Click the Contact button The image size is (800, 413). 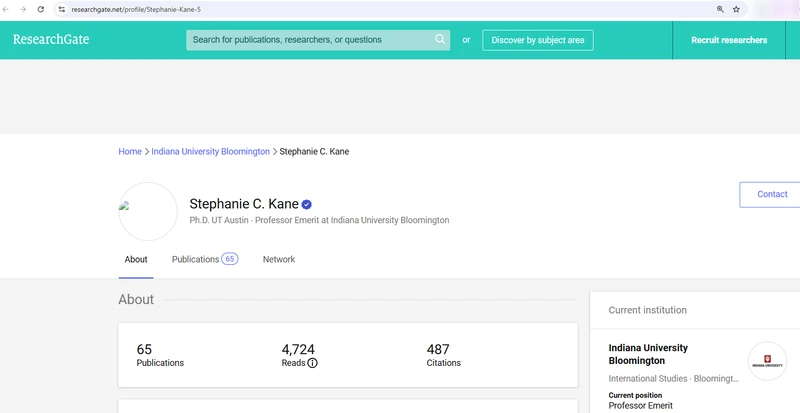770,195
